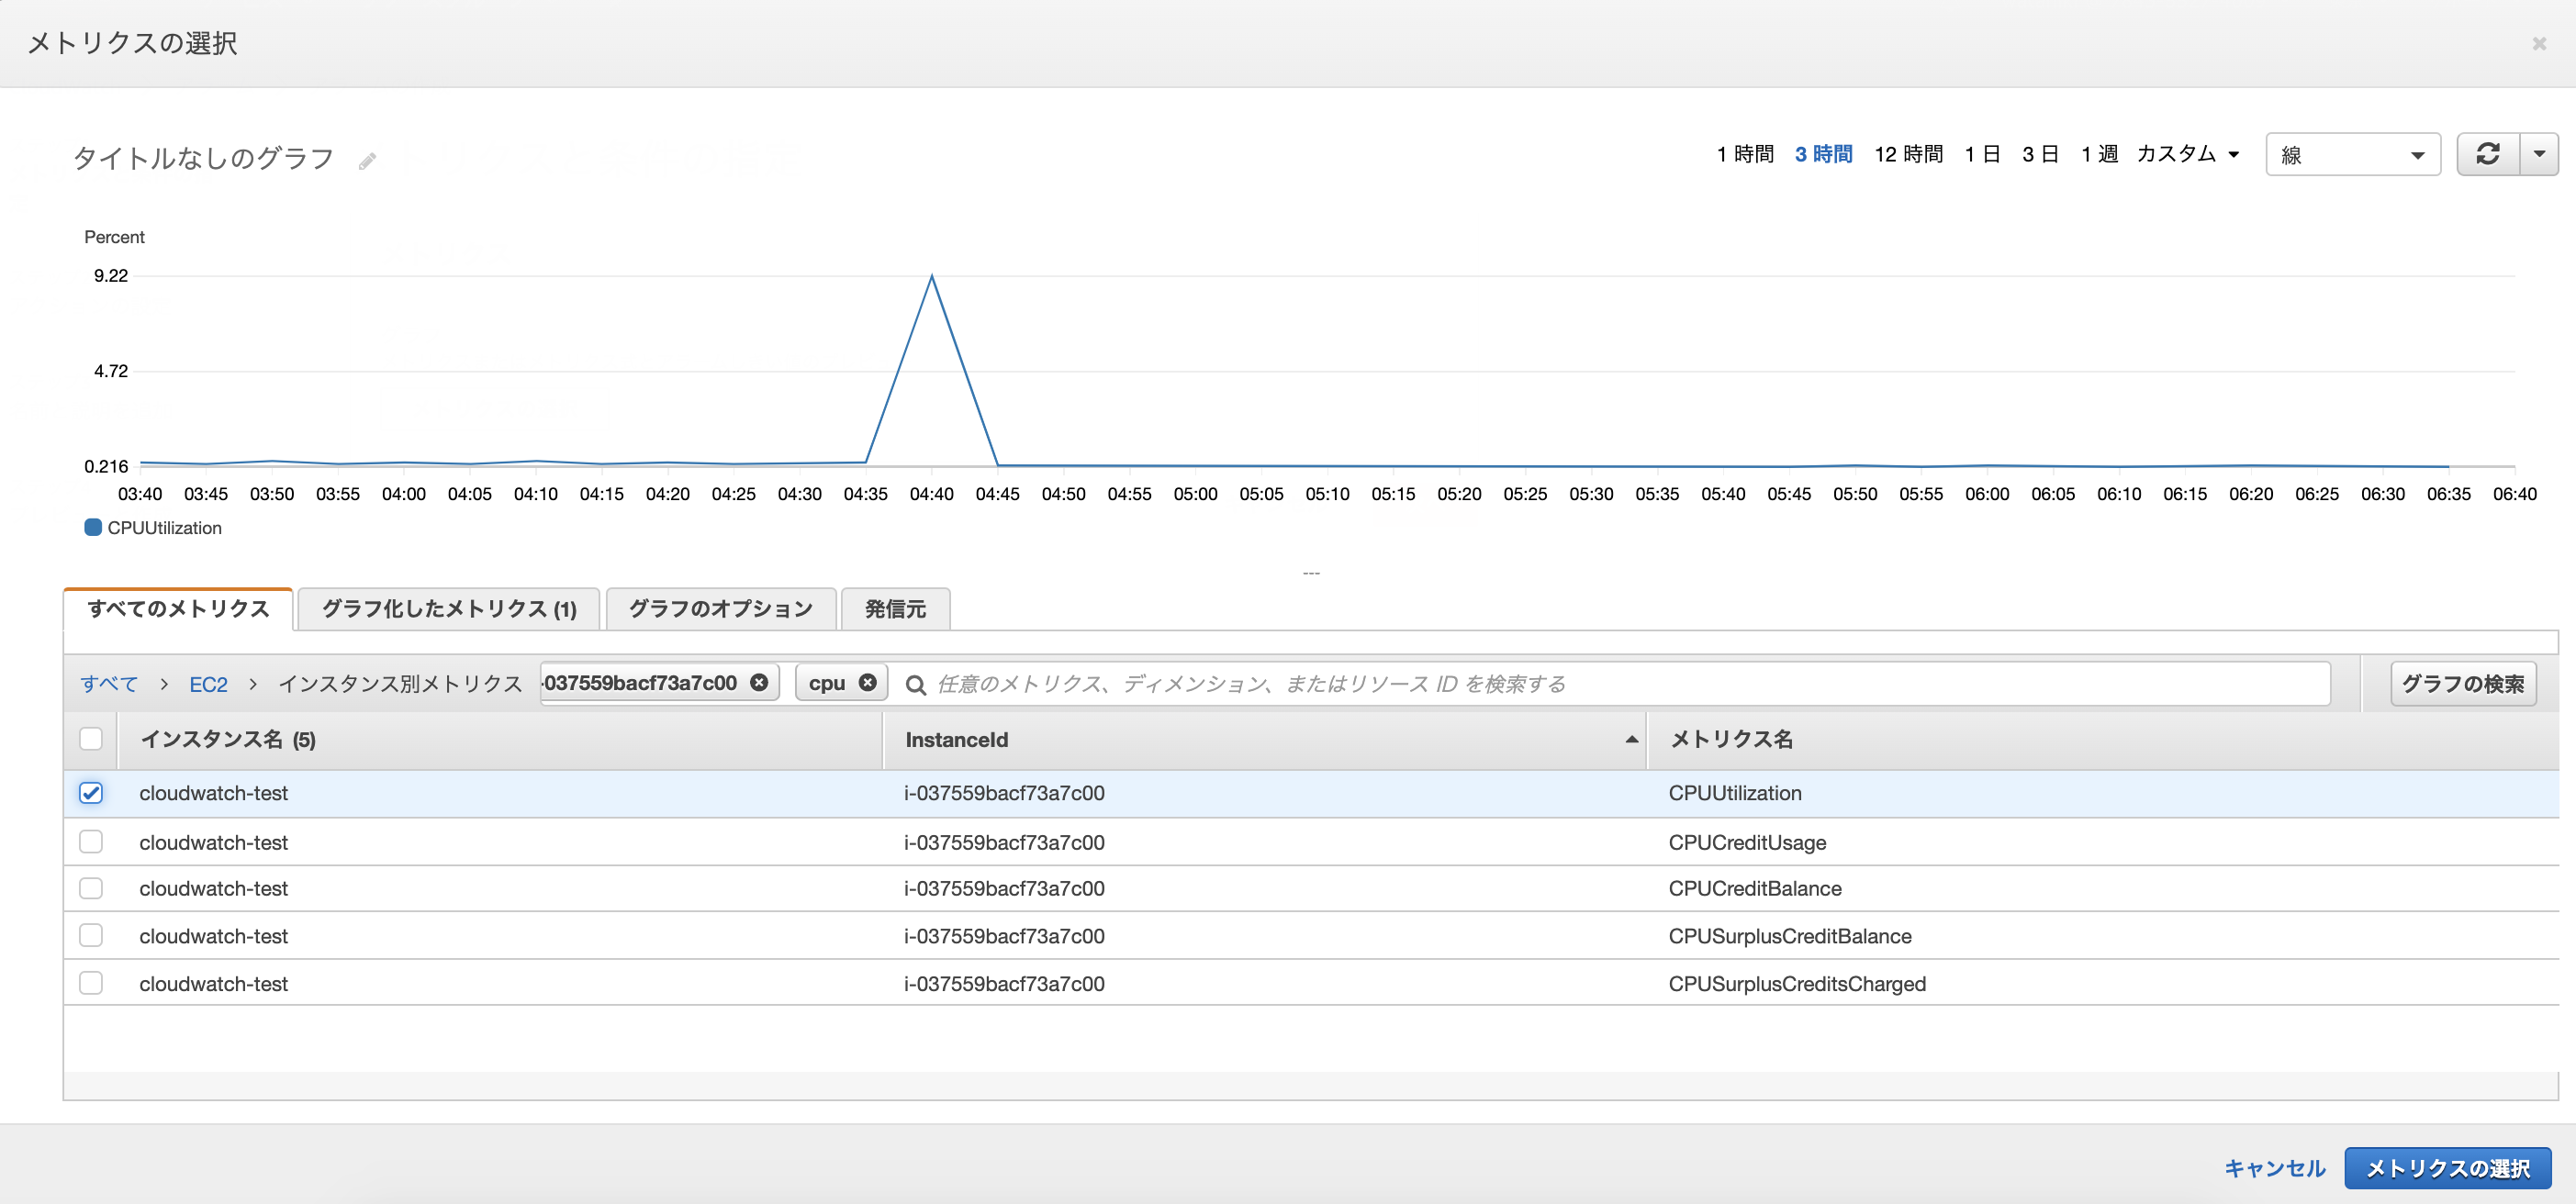Click the CPUCreditUsage metric name cell
The height and width of the screenshot is (1204, 2576).
pos(1747,842)
